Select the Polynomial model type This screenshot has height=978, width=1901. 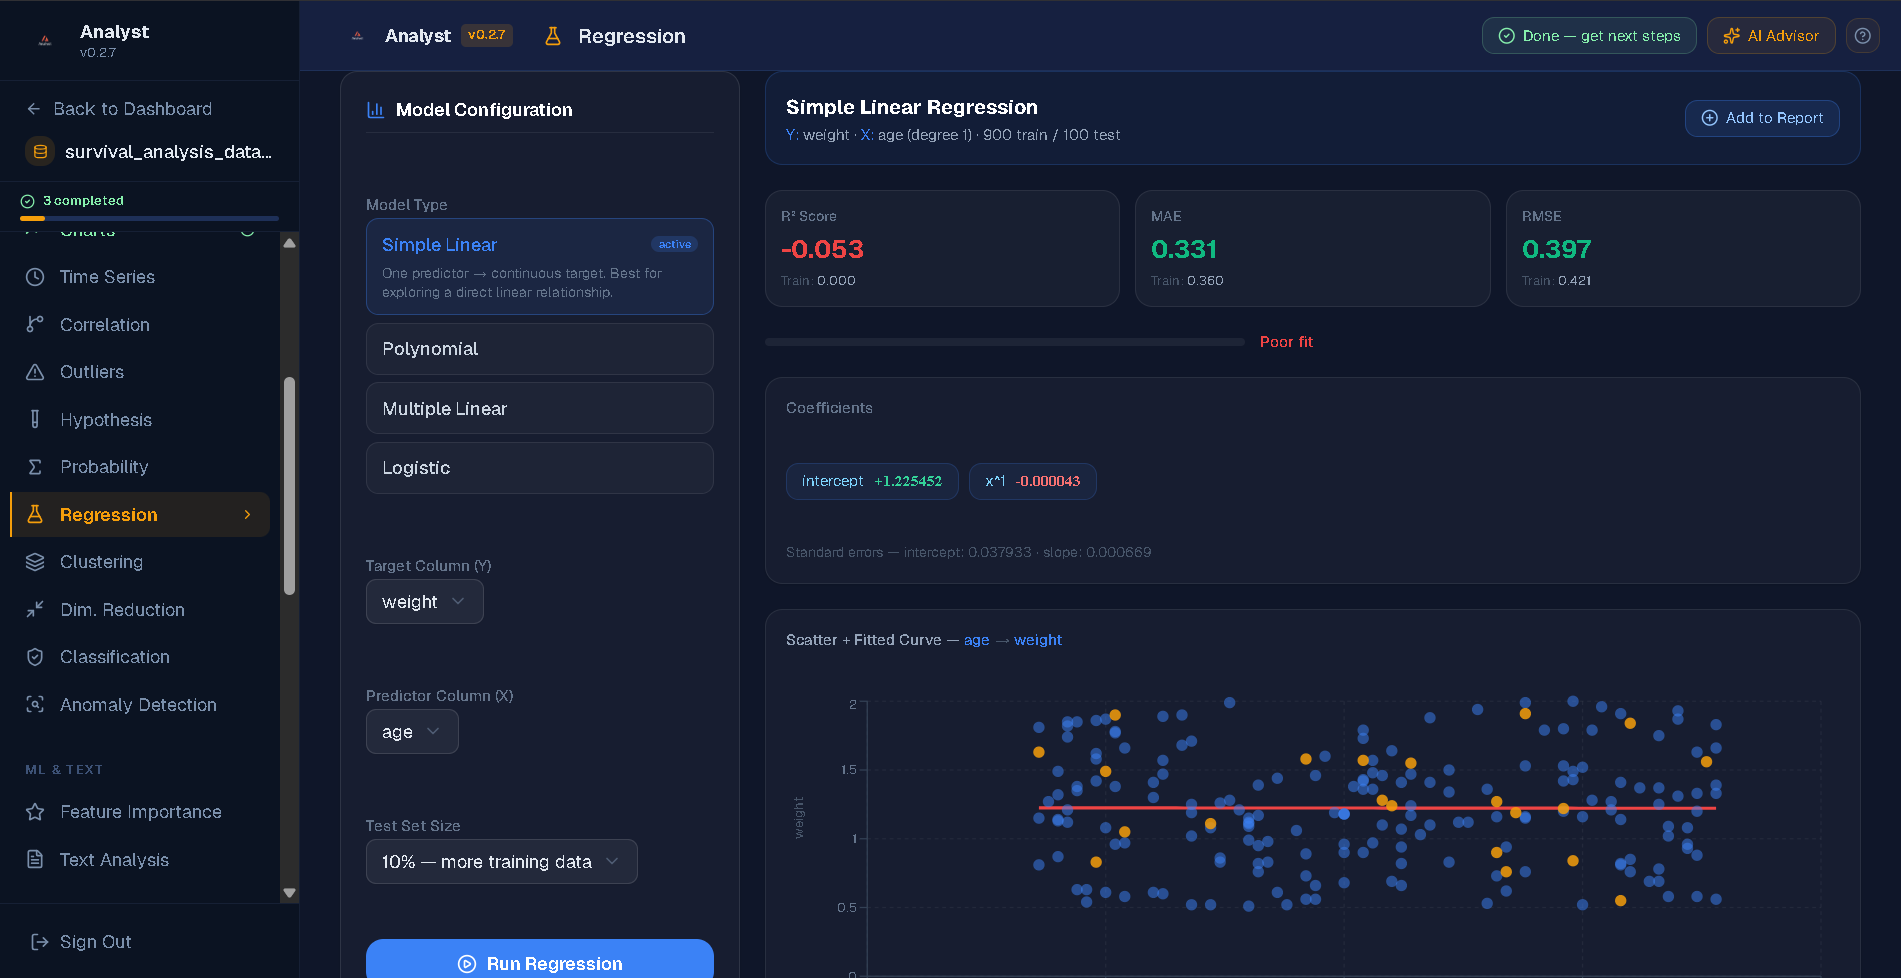click(540, 349)
